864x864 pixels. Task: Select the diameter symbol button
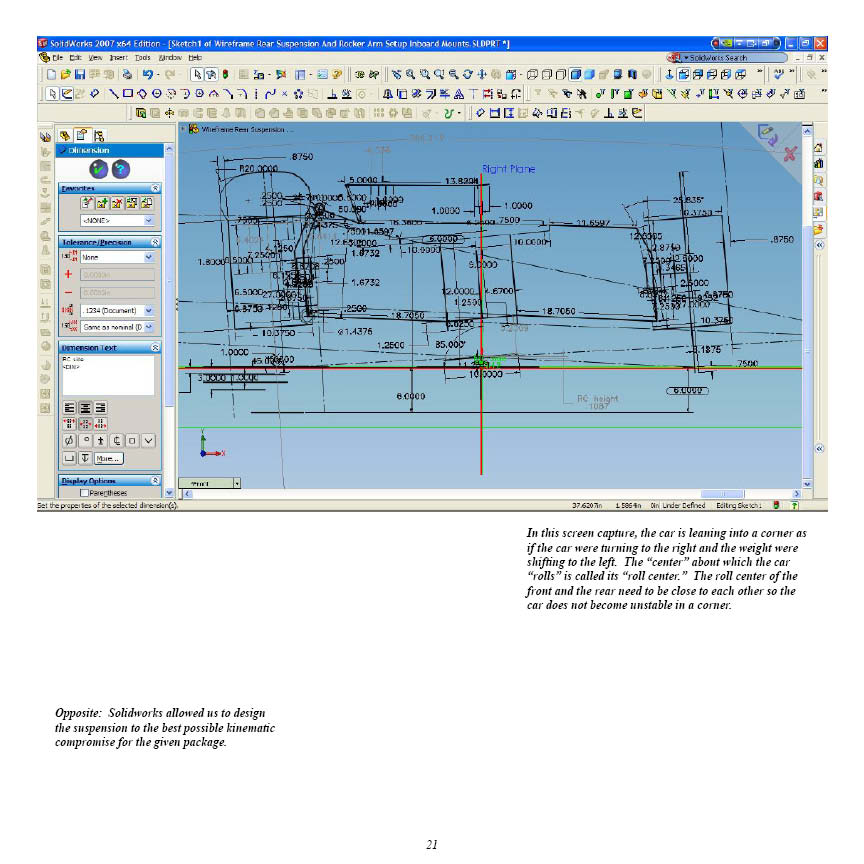click(69, 440)
